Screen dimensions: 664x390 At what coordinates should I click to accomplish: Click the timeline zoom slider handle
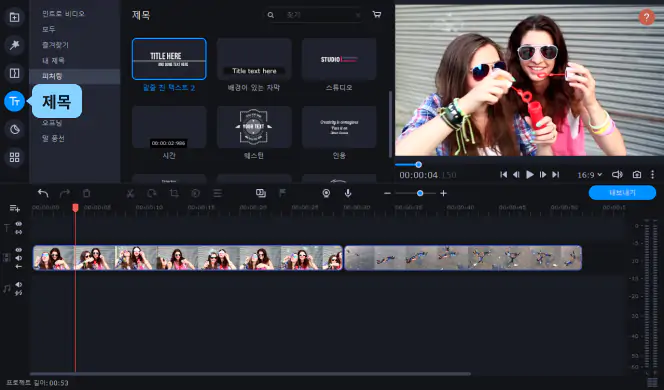(420, 194)
